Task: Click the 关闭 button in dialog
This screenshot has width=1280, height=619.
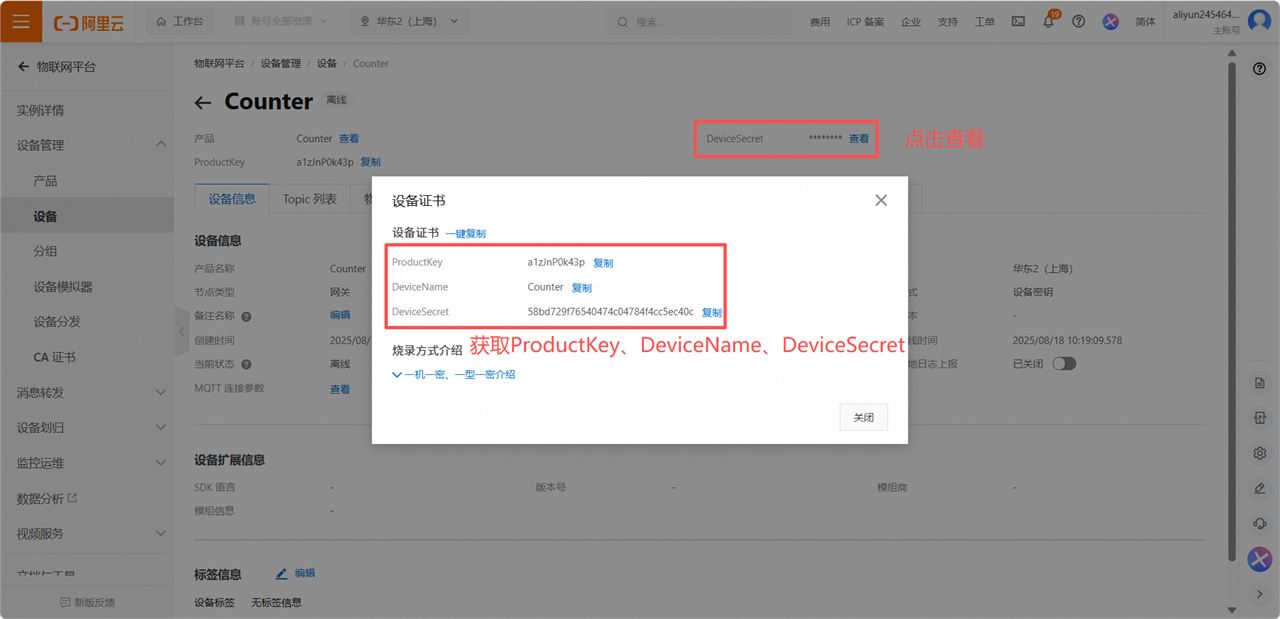Action: coord(864,417)
